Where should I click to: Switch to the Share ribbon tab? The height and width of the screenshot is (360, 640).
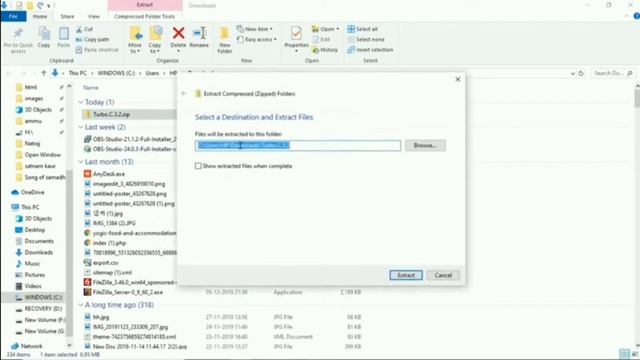[67, 16]
